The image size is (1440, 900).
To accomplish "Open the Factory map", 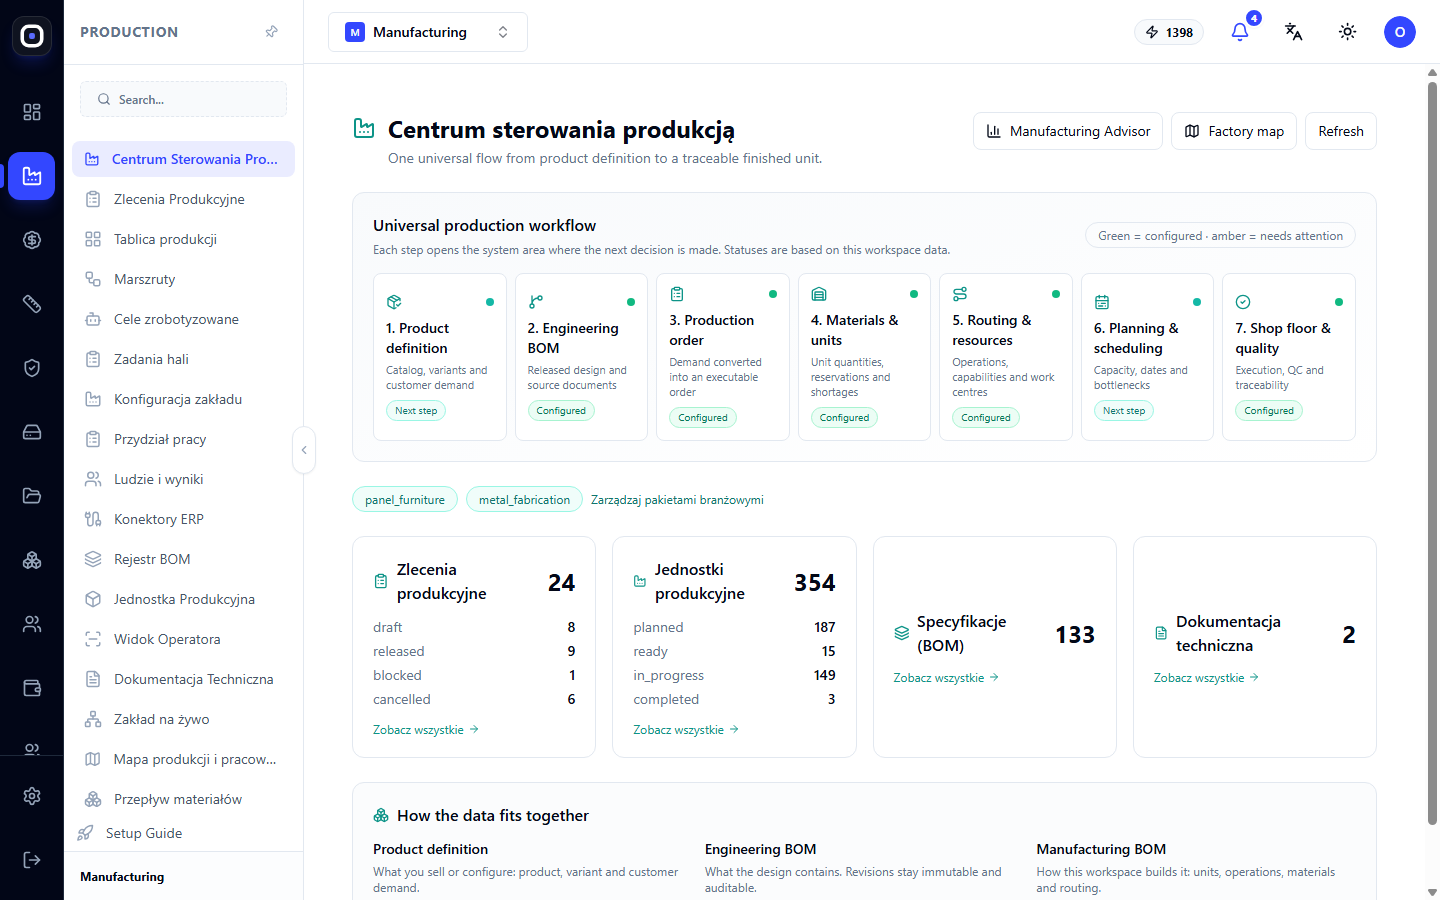I will pyautogui.click(x=1234, y=131).
